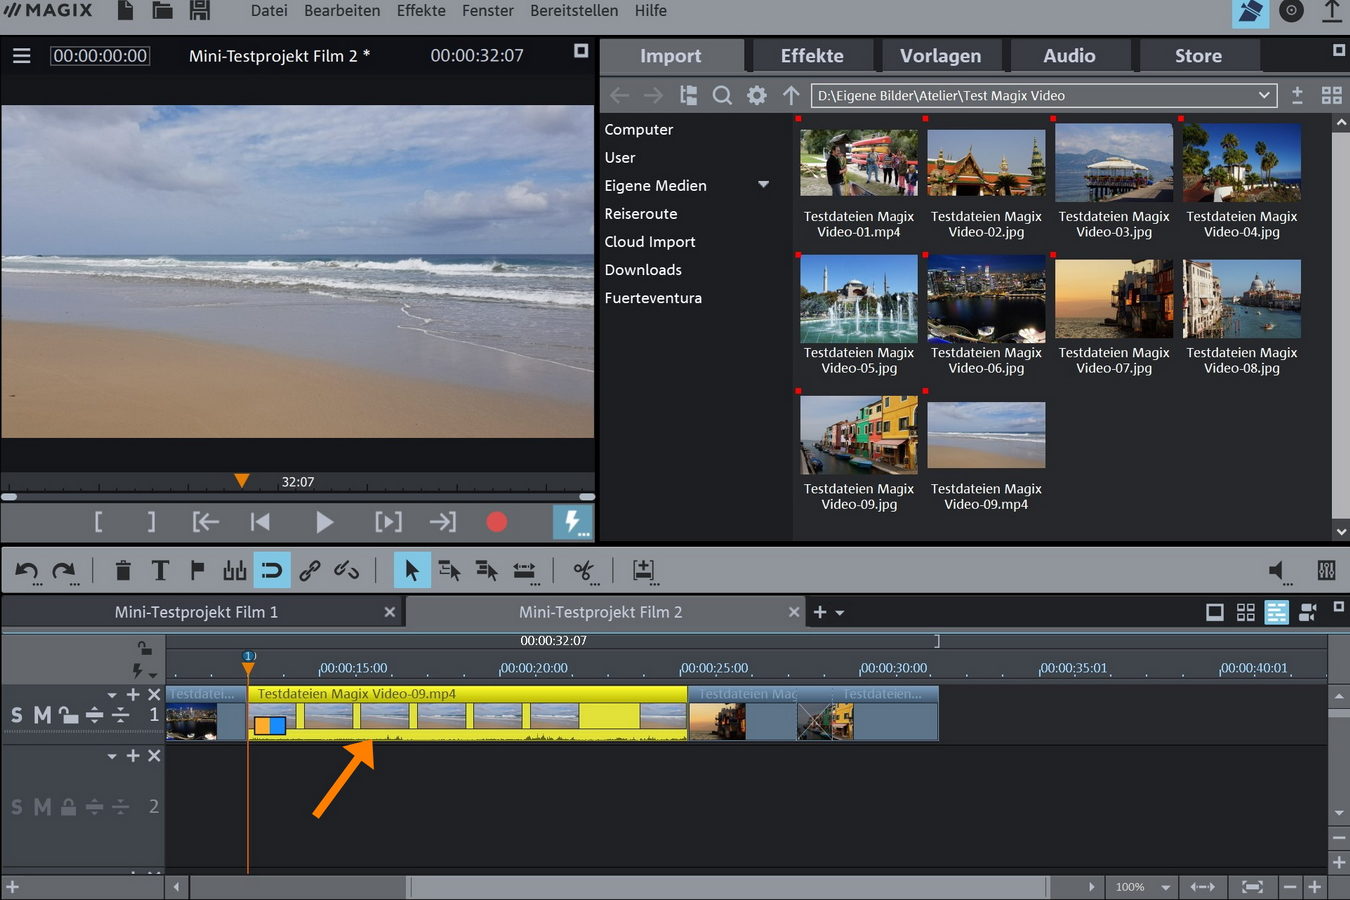Select Testdateien Magix Video-09.mp4 thumbnail

click(x=986, y=435)
